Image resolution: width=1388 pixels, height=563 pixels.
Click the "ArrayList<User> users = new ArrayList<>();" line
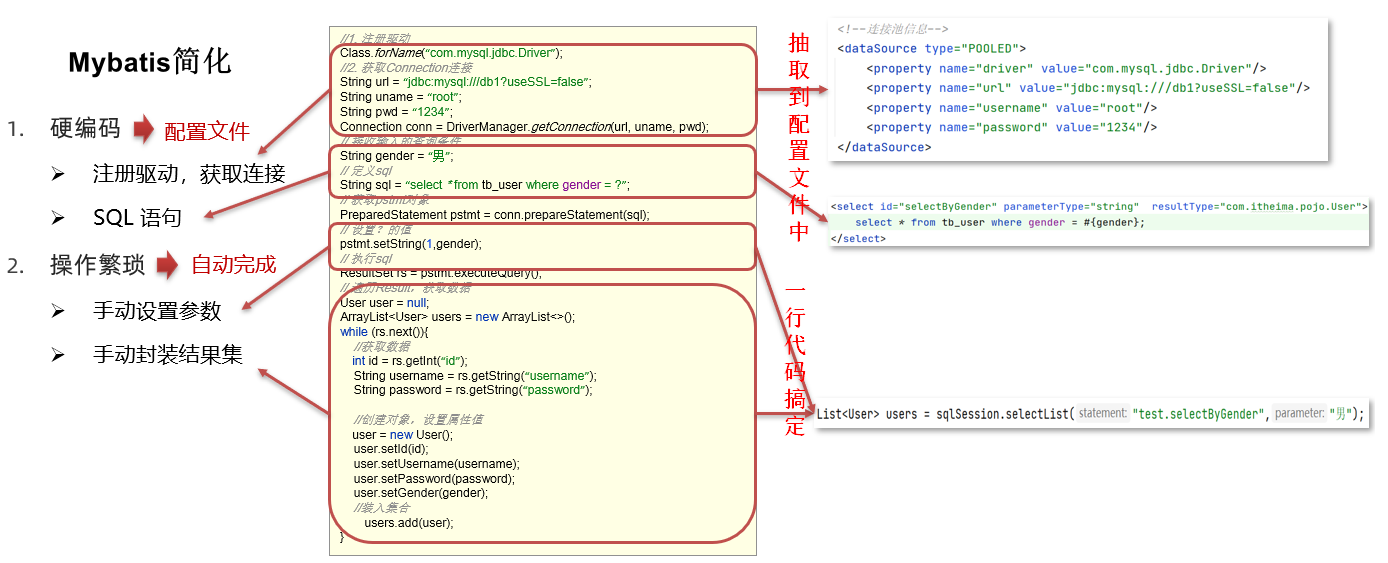click(457, 317)
